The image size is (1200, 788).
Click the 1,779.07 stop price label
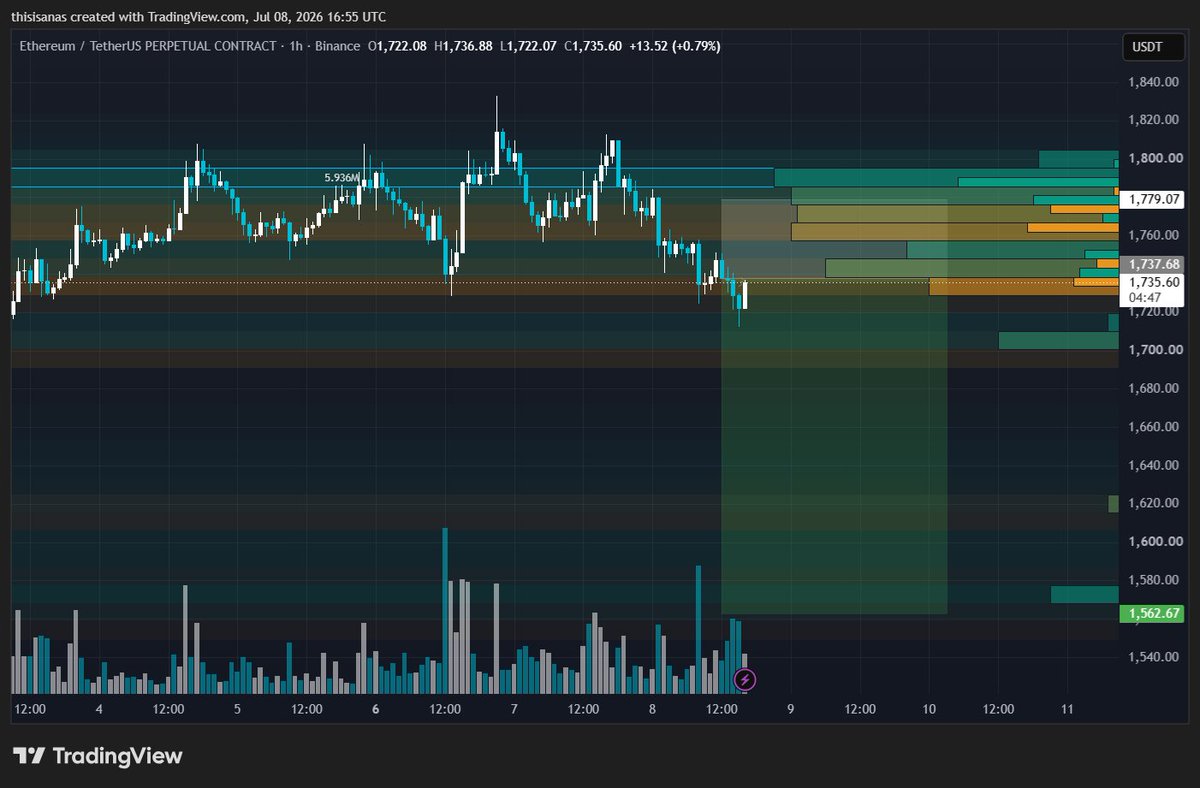[1155, 199]
